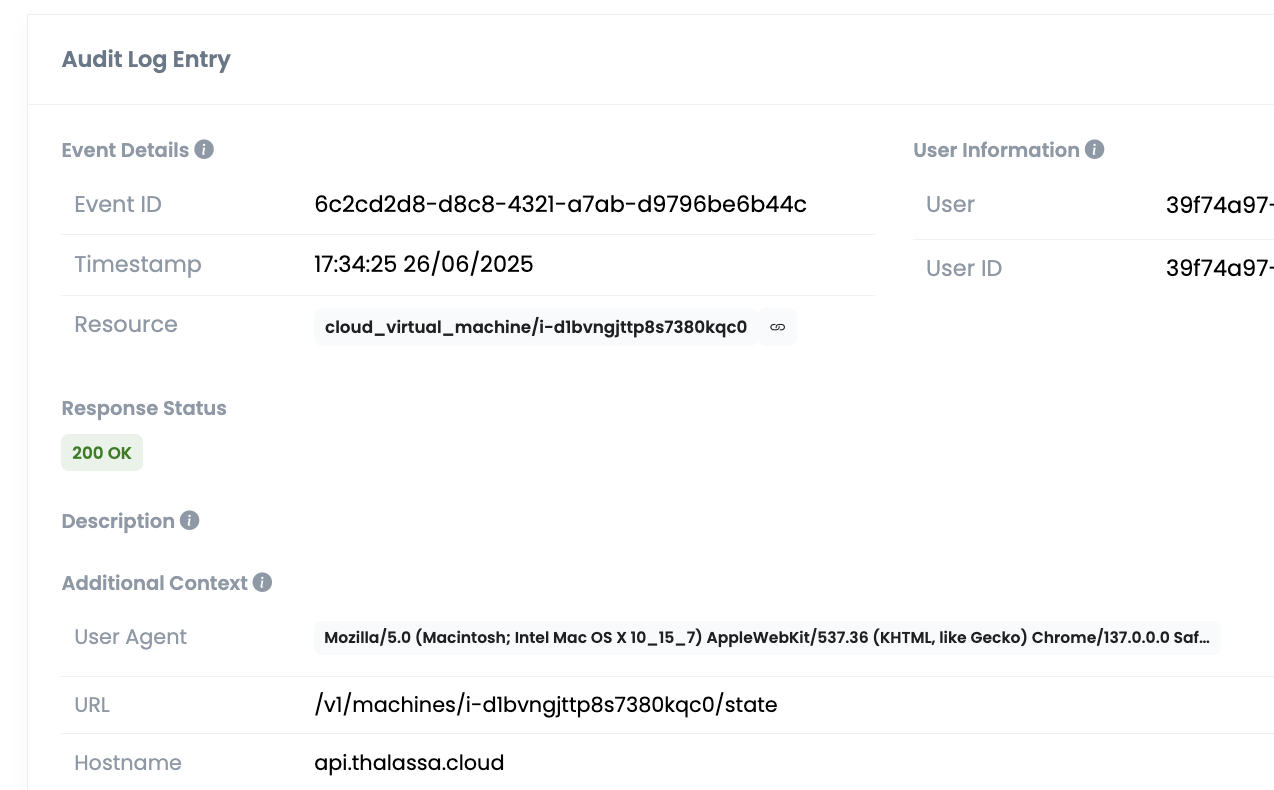This screenshot has height=790, width=1274.
Task: Select the User value starting with 39f74a97
Action: click(x=1218, y=204)
